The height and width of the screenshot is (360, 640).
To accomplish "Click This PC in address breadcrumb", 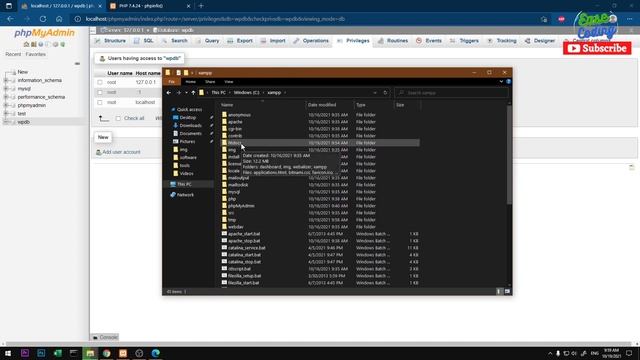I will pyautogui.click(x=218, y=93).
